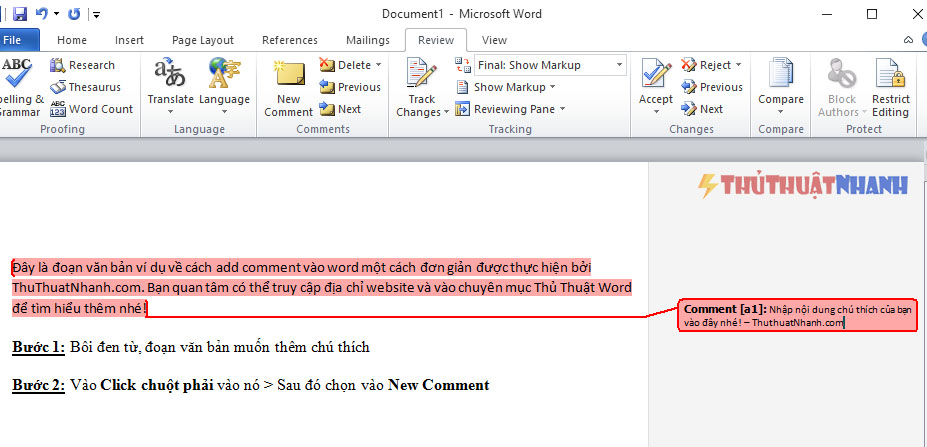Click the Reject change icon
The image size is (927, 447).
689,64
